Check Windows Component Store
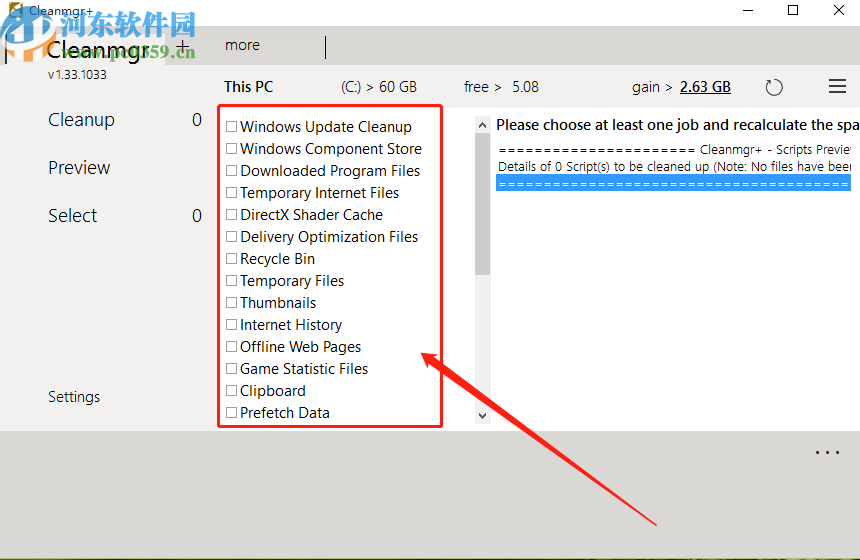Viewport: 860px width, 560px height. 231,149
